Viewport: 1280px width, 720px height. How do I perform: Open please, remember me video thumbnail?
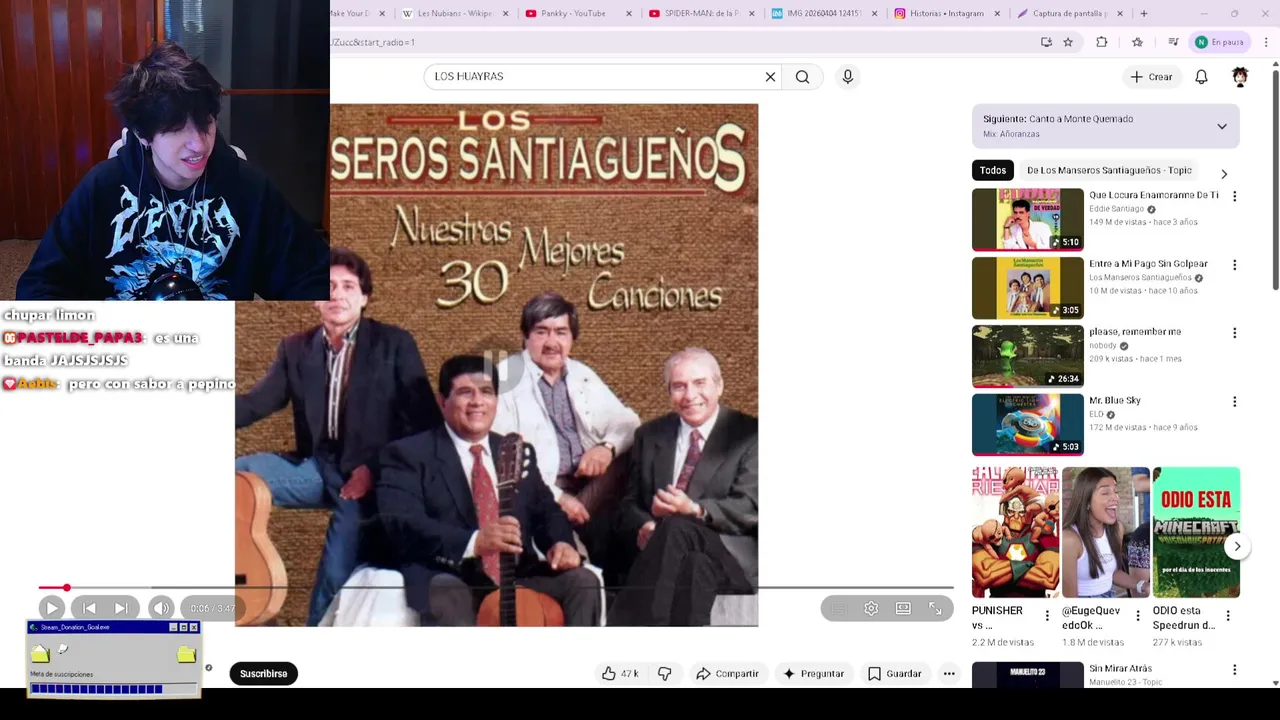(x=1027, y=356)
